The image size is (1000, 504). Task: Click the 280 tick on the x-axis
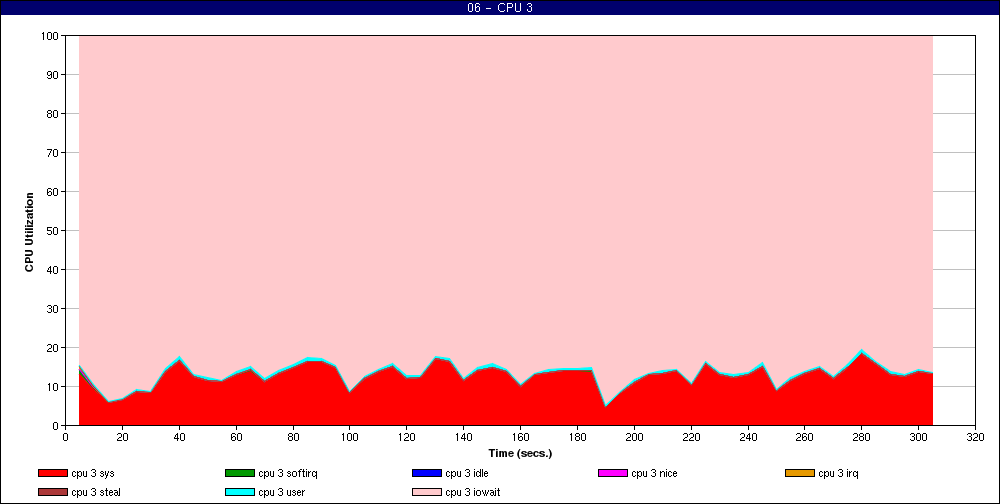862,437
